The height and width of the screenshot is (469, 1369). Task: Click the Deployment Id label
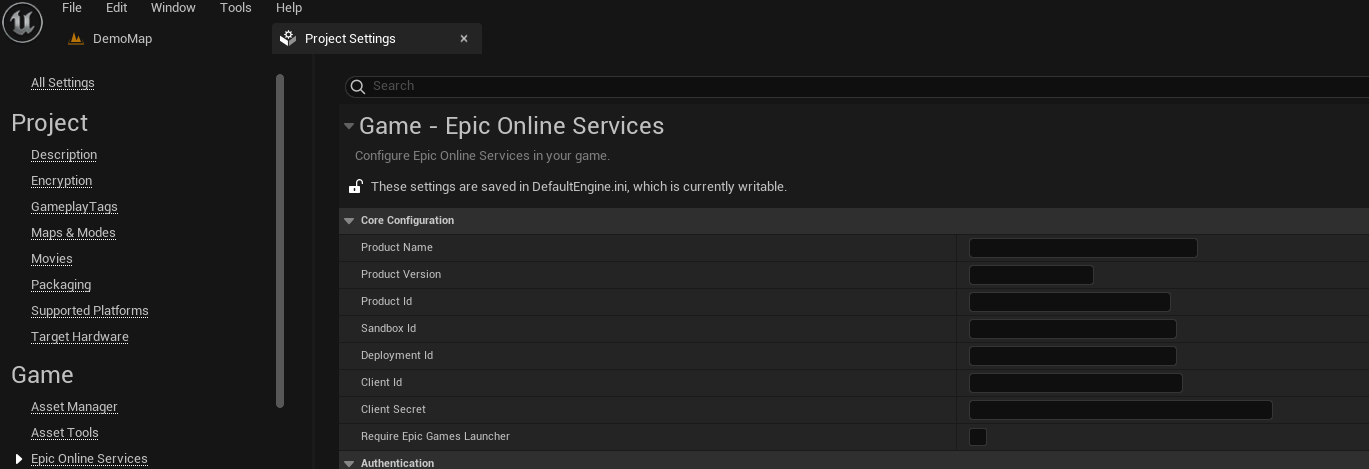(x=397, y=356)
